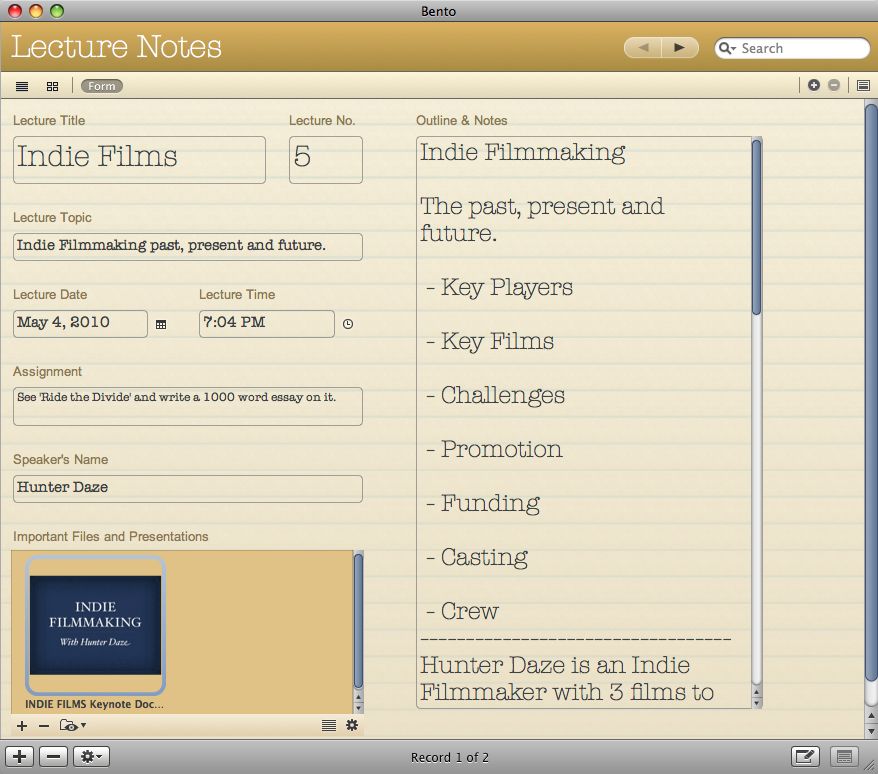Switch to grid view icon
The width and height of the screenshot is (878, 774).
coord(53,86)
